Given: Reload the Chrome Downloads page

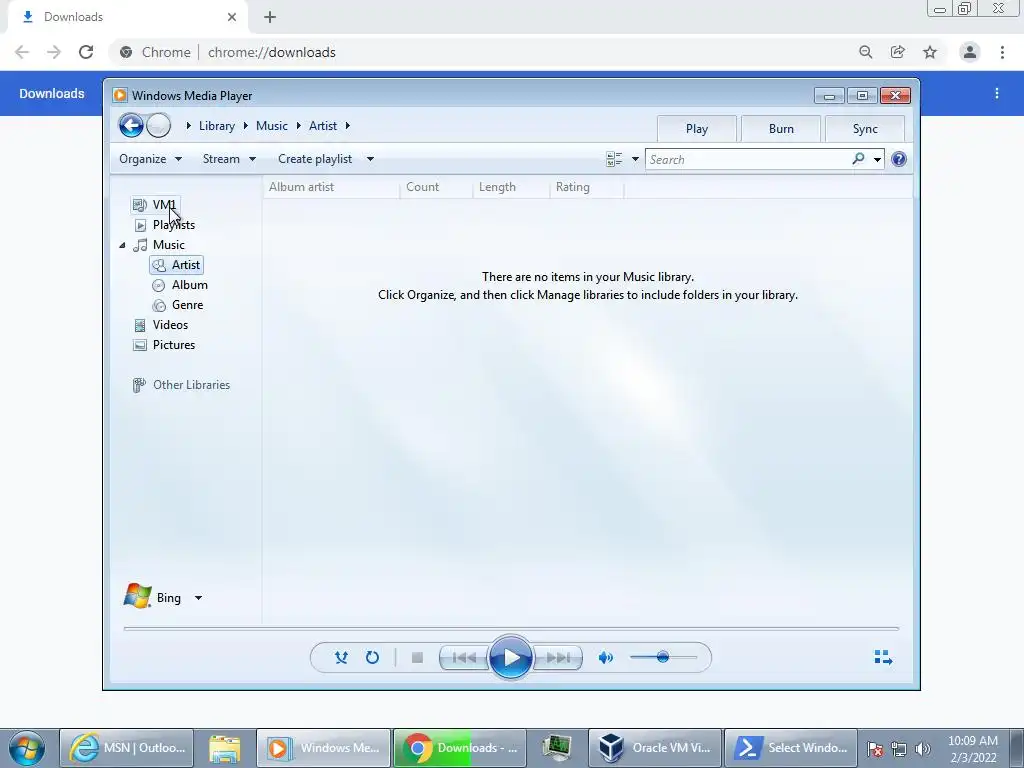Looking at the screenshot, I should coord(86,52).
